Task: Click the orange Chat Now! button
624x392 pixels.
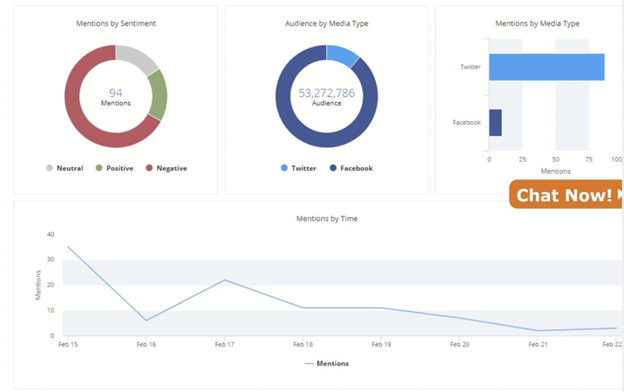Action: 566,194
